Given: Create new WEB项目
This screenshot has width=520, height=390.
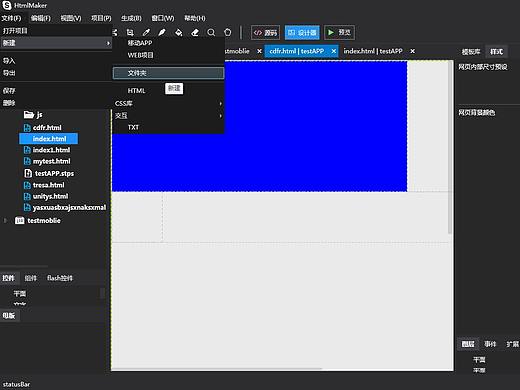Looking at the screenshot, I should click(168, 55).
